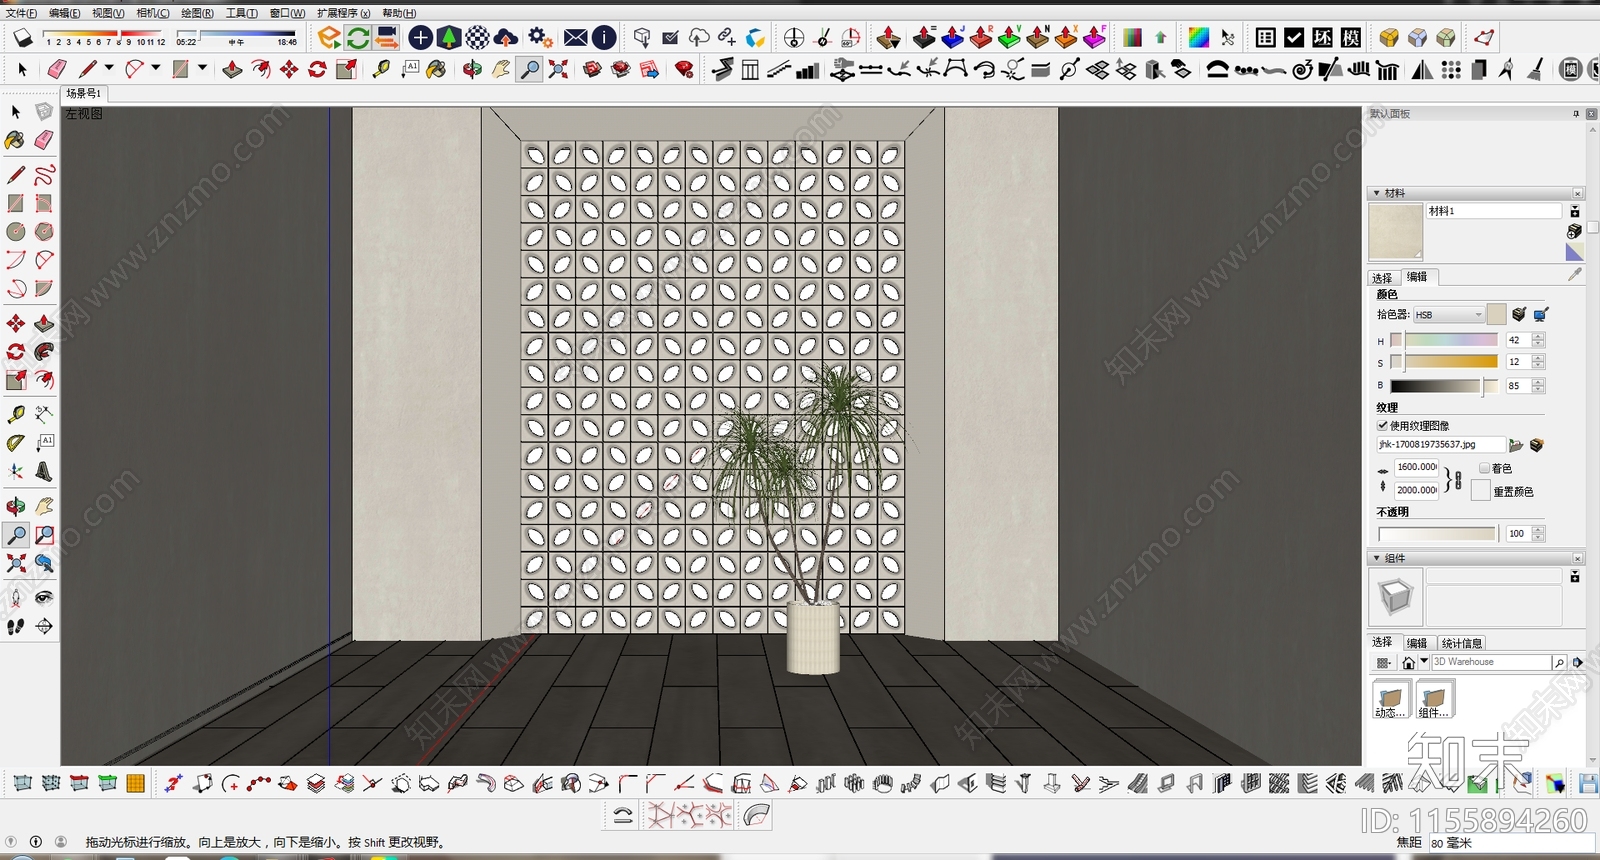Viewport: 1600px width, 860px height.
Task: Toggle the Shadows button left of month slider
Action: tap(22, 38)
